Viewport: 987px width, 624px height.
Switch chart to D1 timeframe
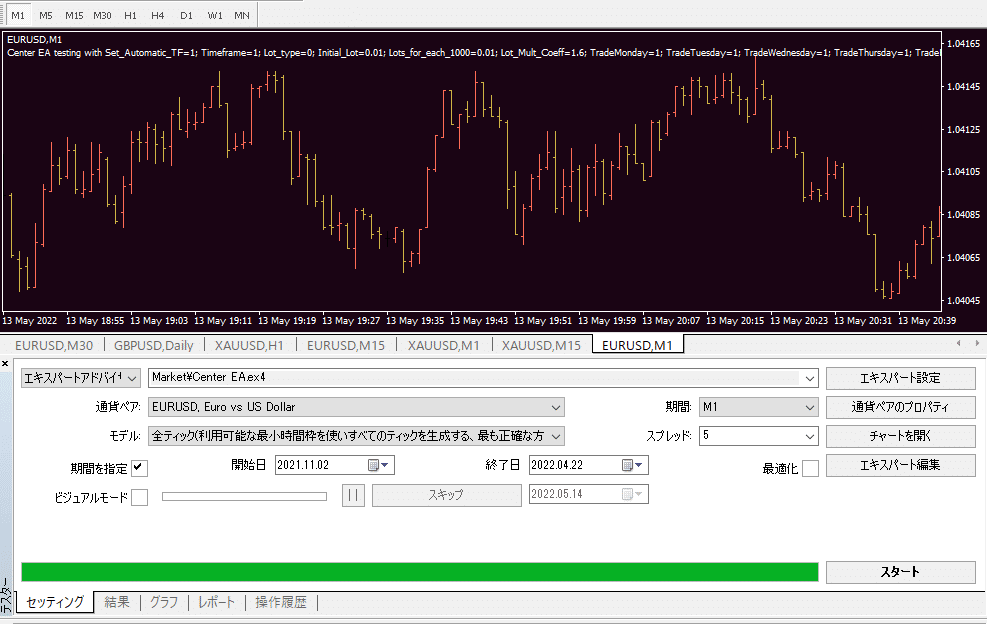(x=185, y=15)
